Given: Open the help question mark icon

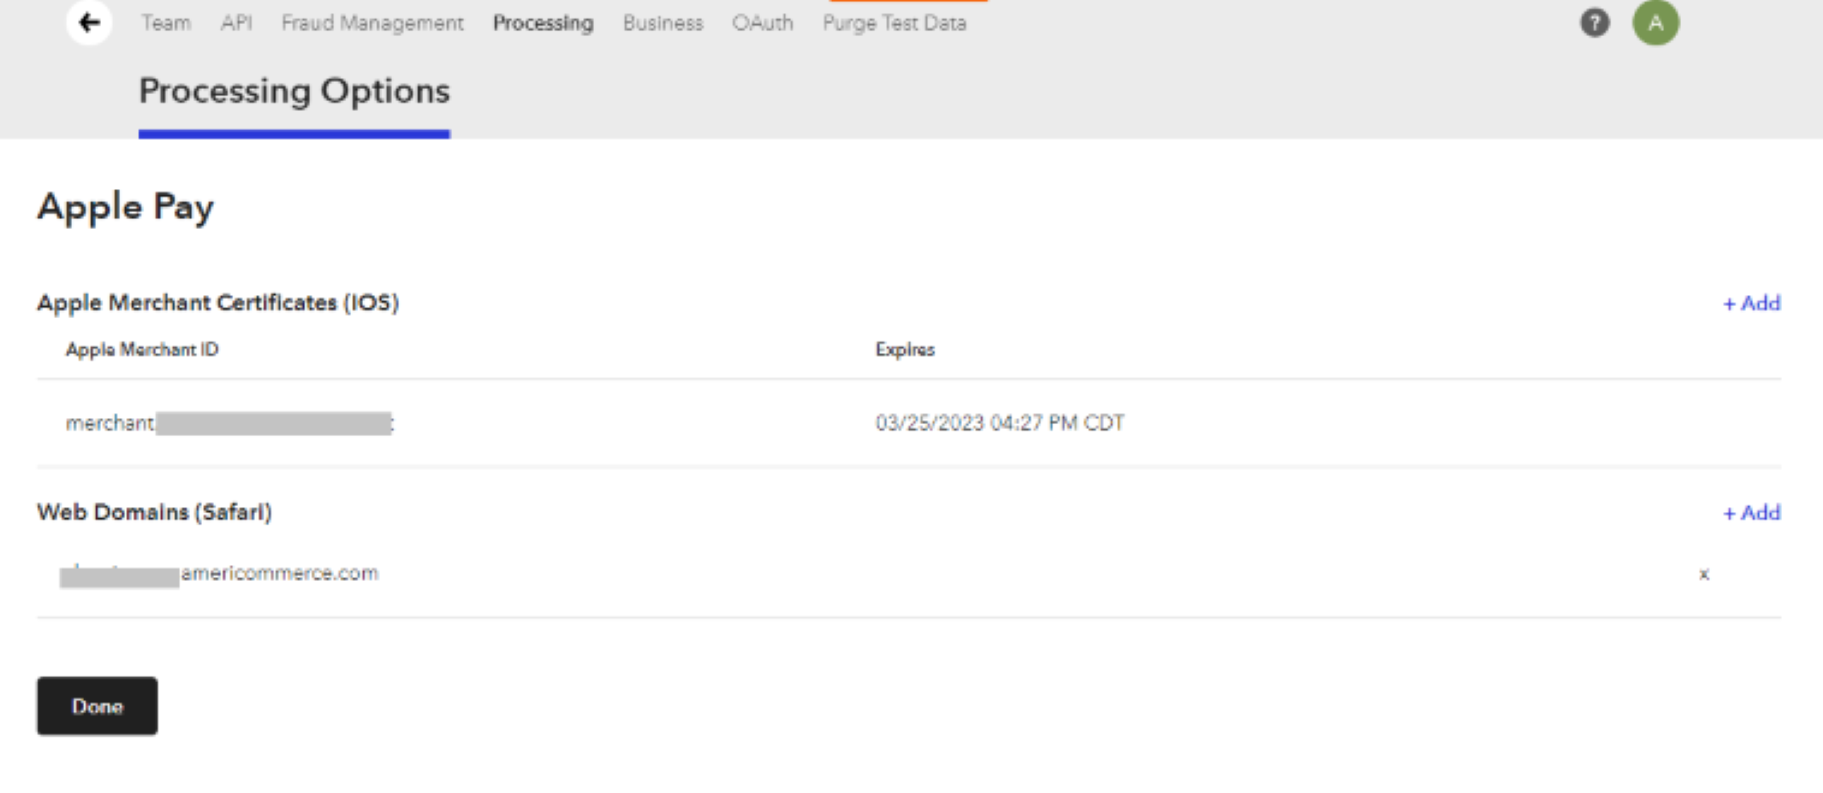Looking at the screenshot, I should [x=1594, y=22].
